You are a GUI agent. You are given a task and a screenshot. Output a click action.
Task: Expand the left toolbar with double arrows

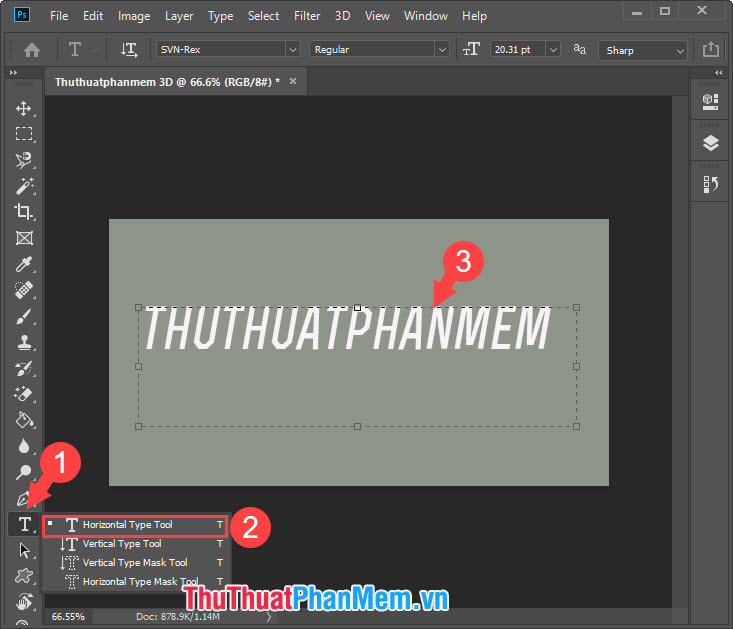pos(13,72)
